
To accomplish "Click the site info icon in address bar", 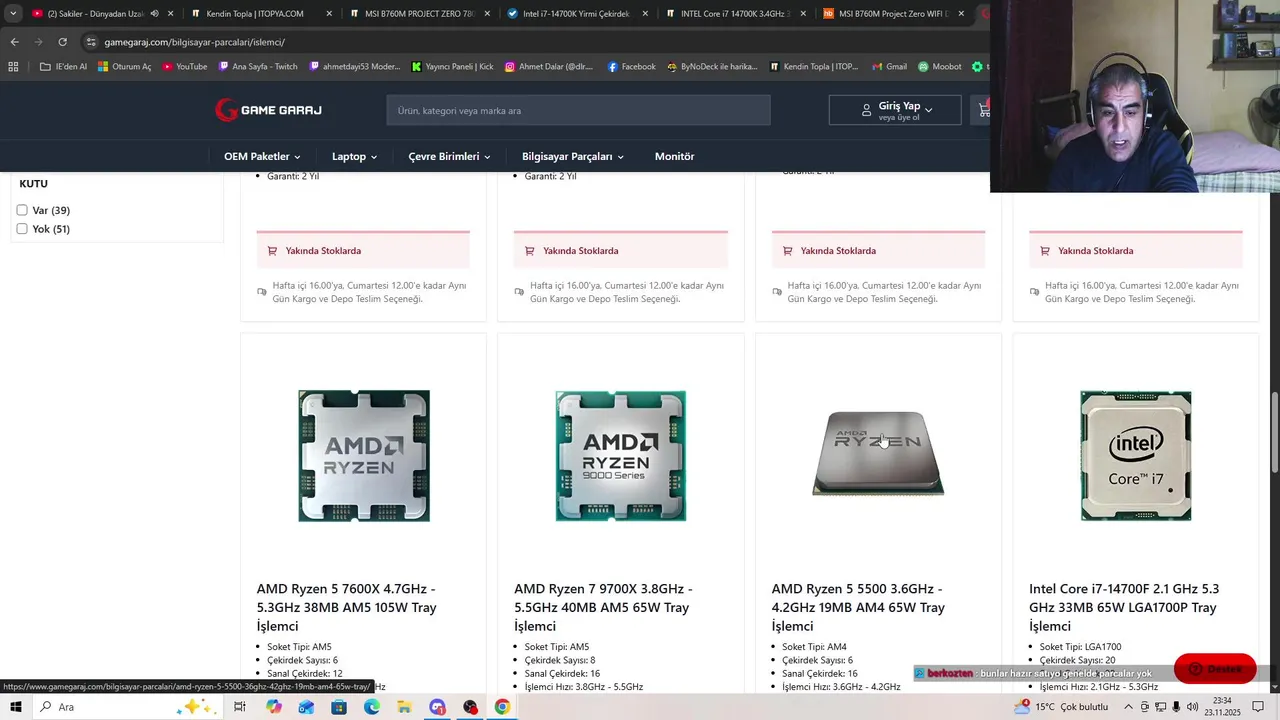I will pyautogui.click(x=91, y=42).
